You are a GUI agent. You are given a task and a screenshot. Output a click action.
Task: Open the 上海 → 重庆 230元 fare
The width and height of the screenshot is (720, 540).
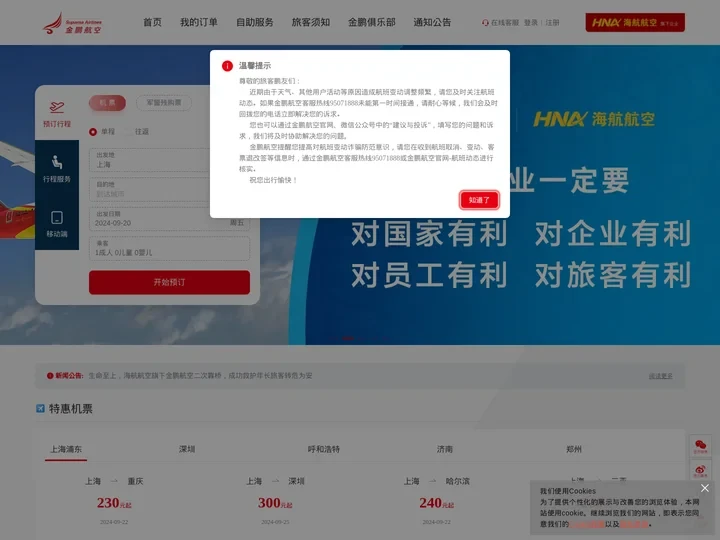114,501
